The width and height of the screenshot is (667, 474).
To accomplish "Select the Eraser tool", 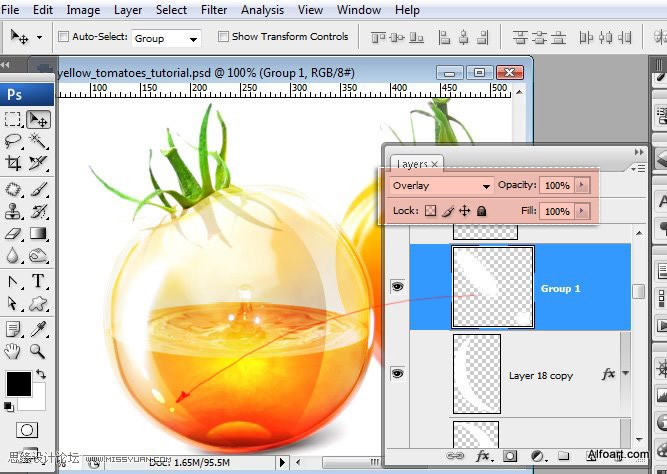I will click(13, 233).
